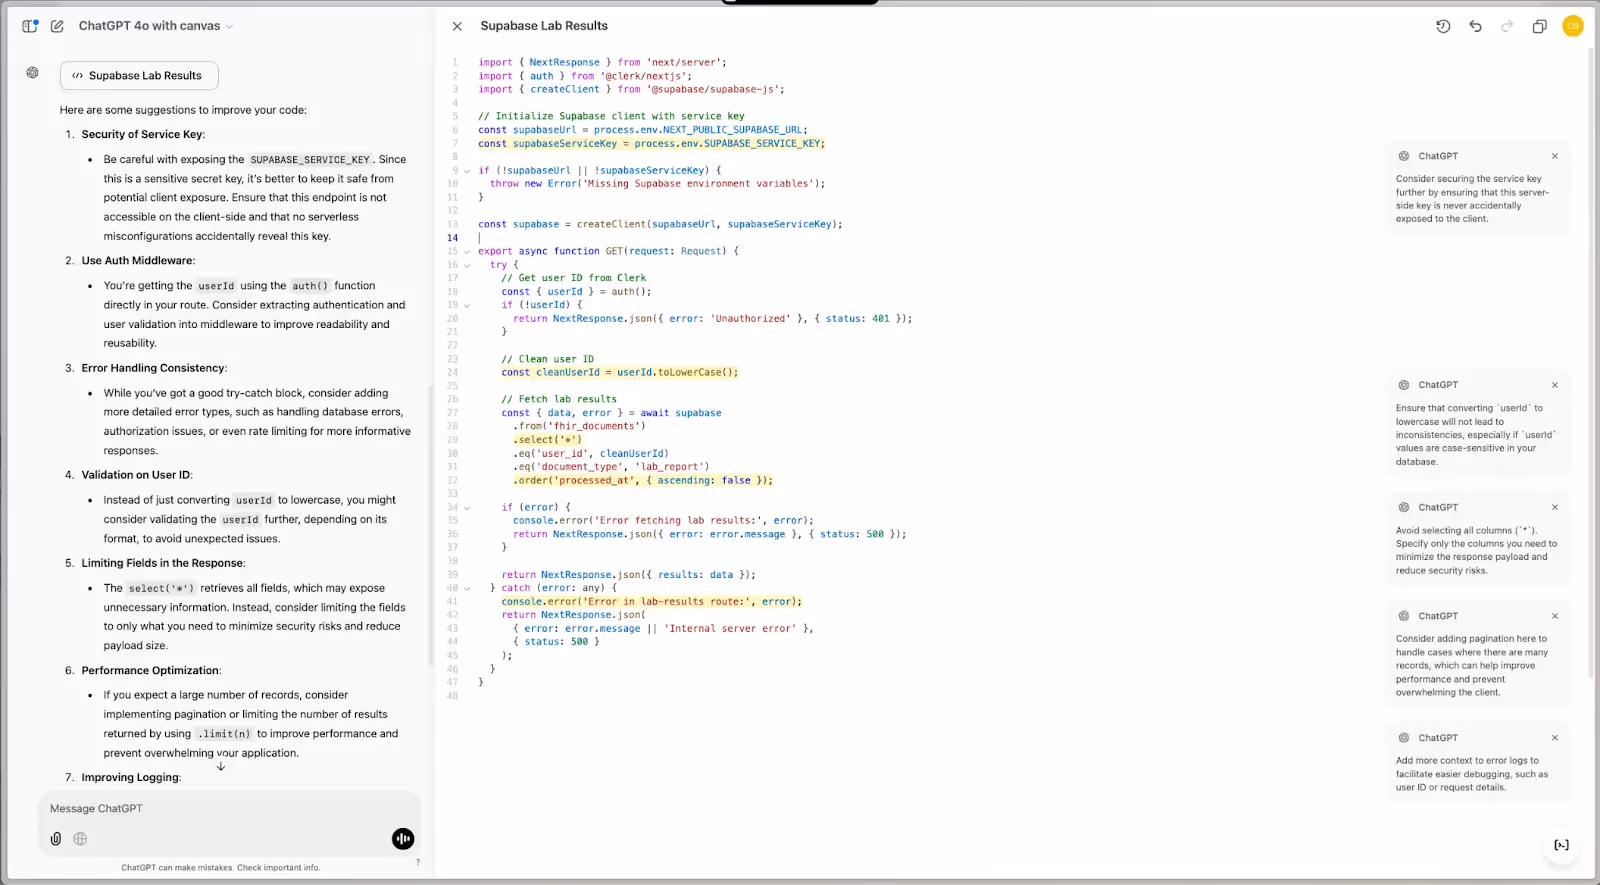The width and height of the screenshot is (1600, 885).
Task: Open the Supabase Lab Results canvas button
Action: 139,75
